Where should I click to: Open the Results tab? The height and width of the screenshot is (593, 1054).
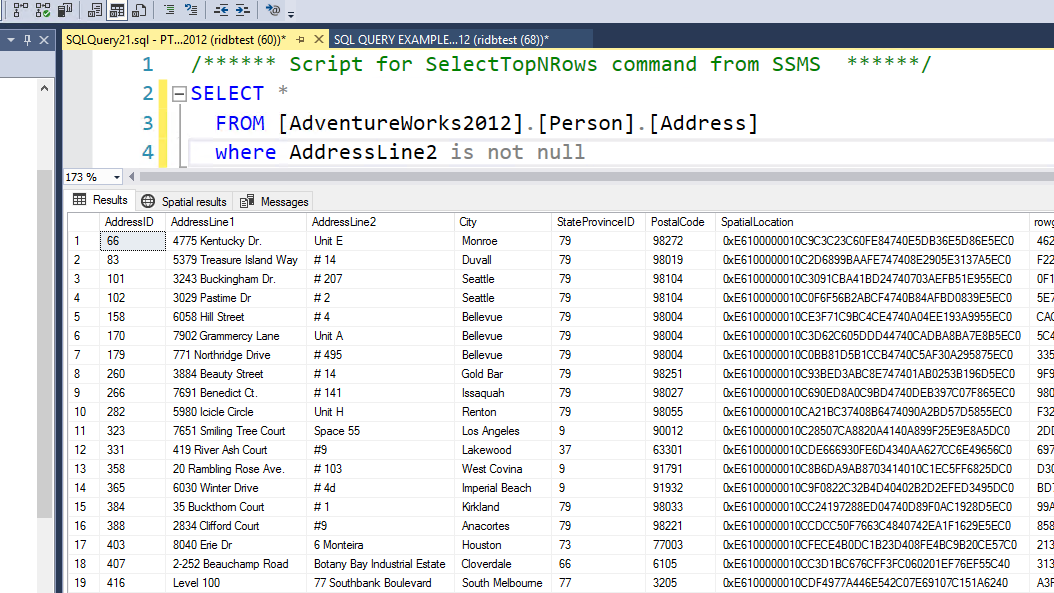pyautogui.click(x=100, y=200)
